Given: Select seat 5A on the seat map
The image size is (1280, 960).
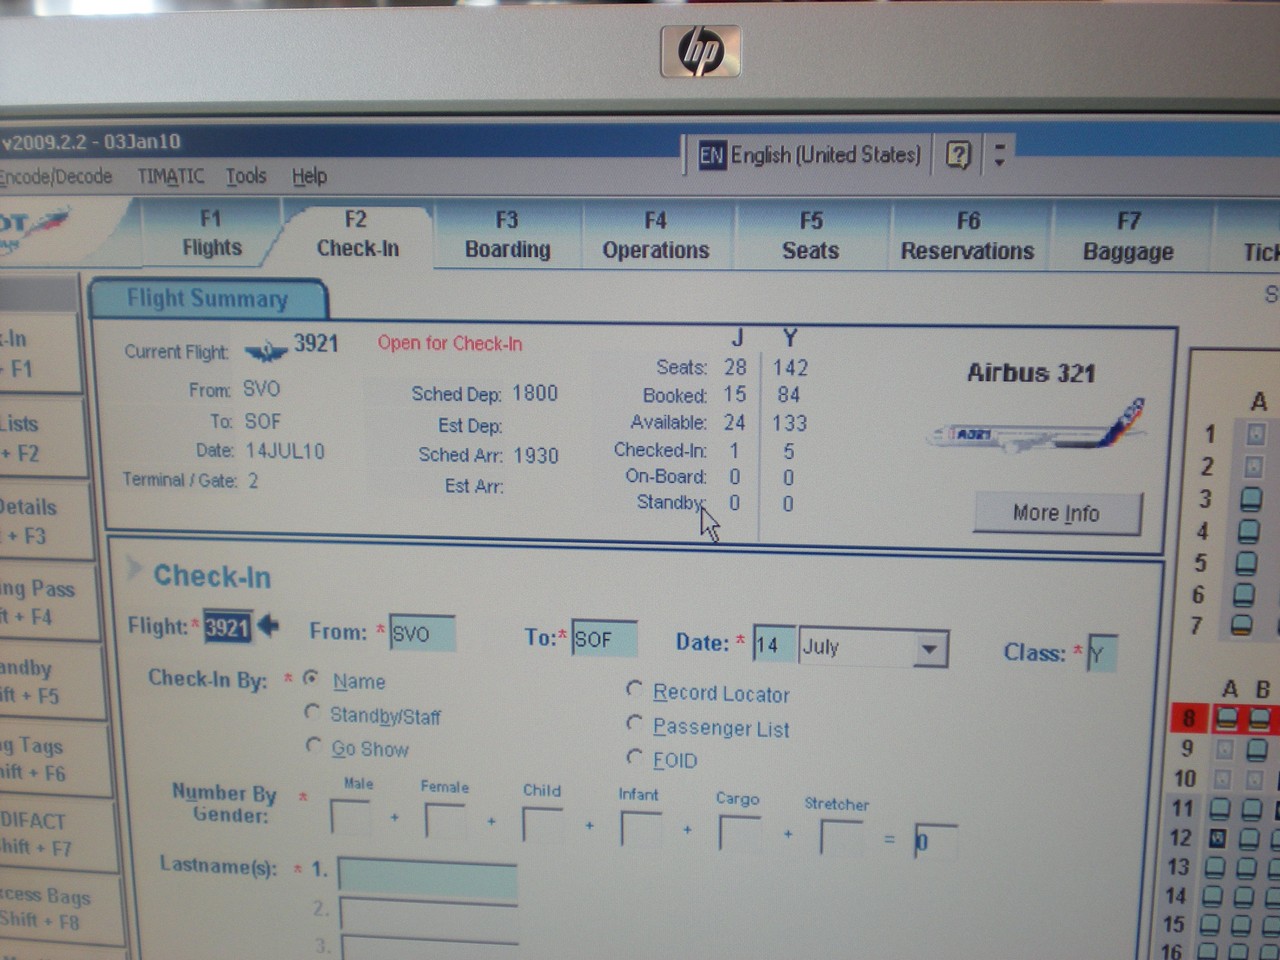Looking at the screenshot, I should pyautogui.click(x=1246, y=563).
